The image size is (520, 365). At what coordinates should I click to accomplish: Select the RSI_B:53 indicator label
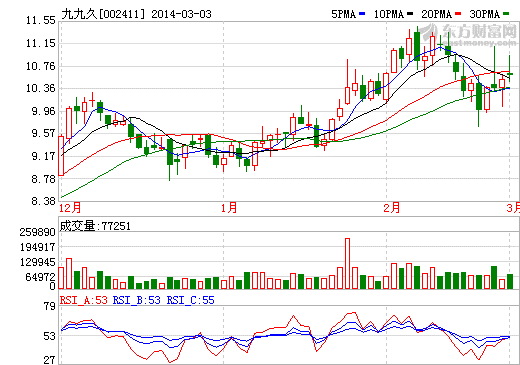[x=136, y=300]
